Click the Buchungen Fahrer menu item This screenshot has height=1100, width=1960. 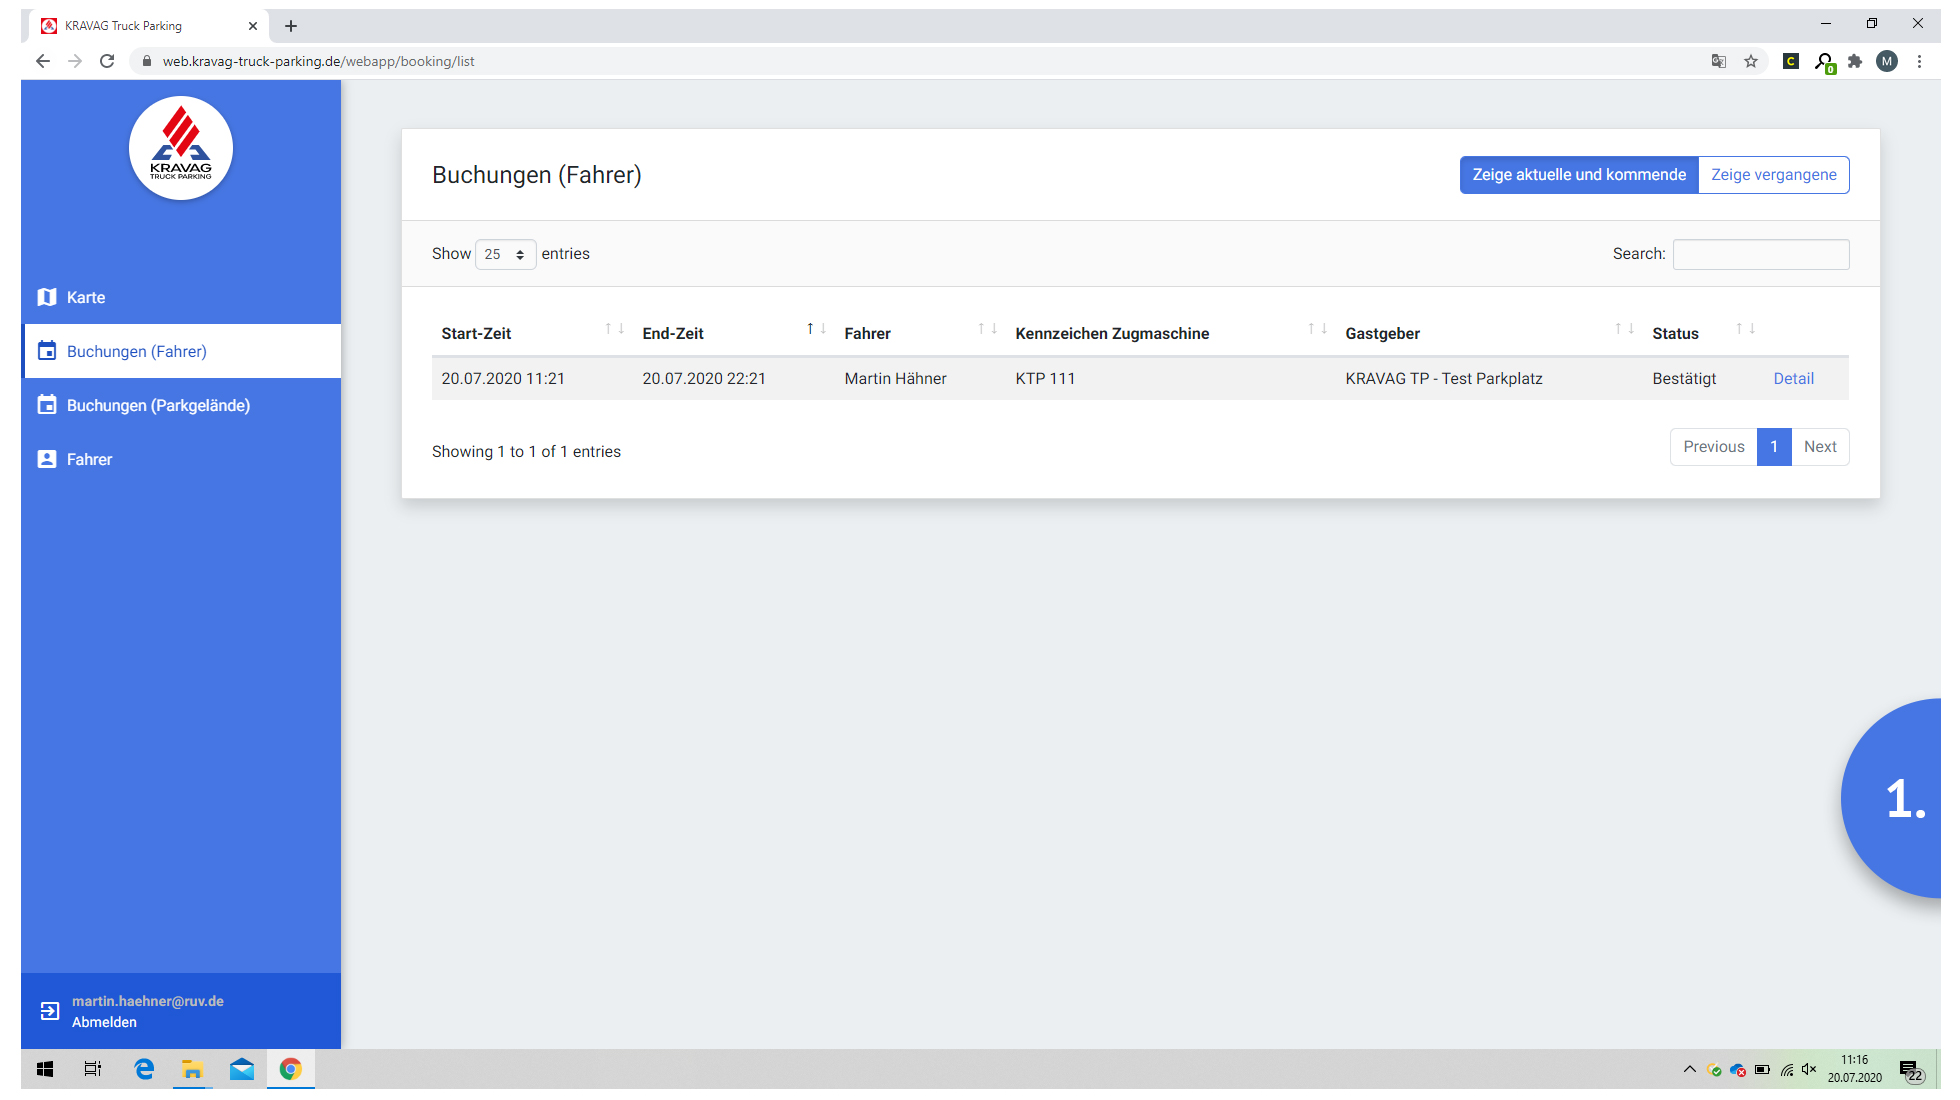tap(180, 351)
